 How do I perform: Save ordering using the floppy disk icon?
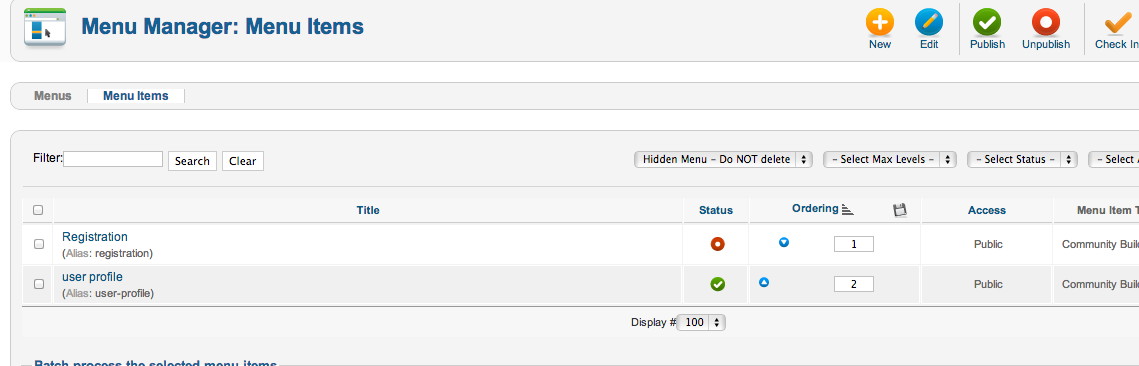point(900,210)
